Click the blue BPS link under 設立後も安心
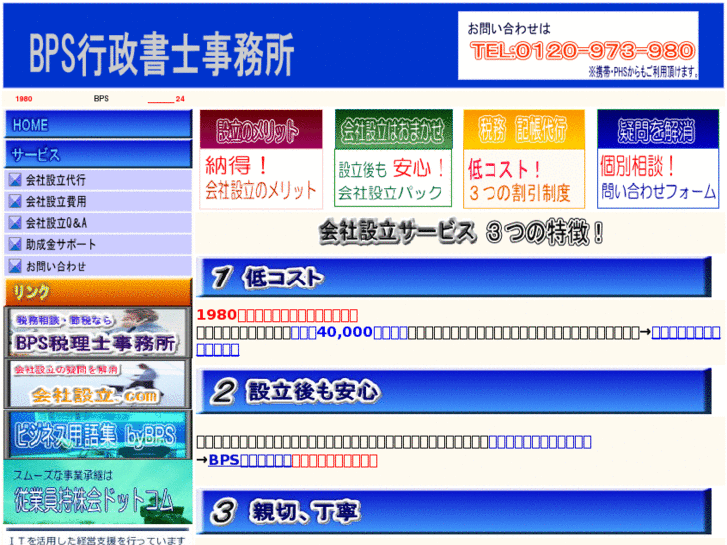 250,460
